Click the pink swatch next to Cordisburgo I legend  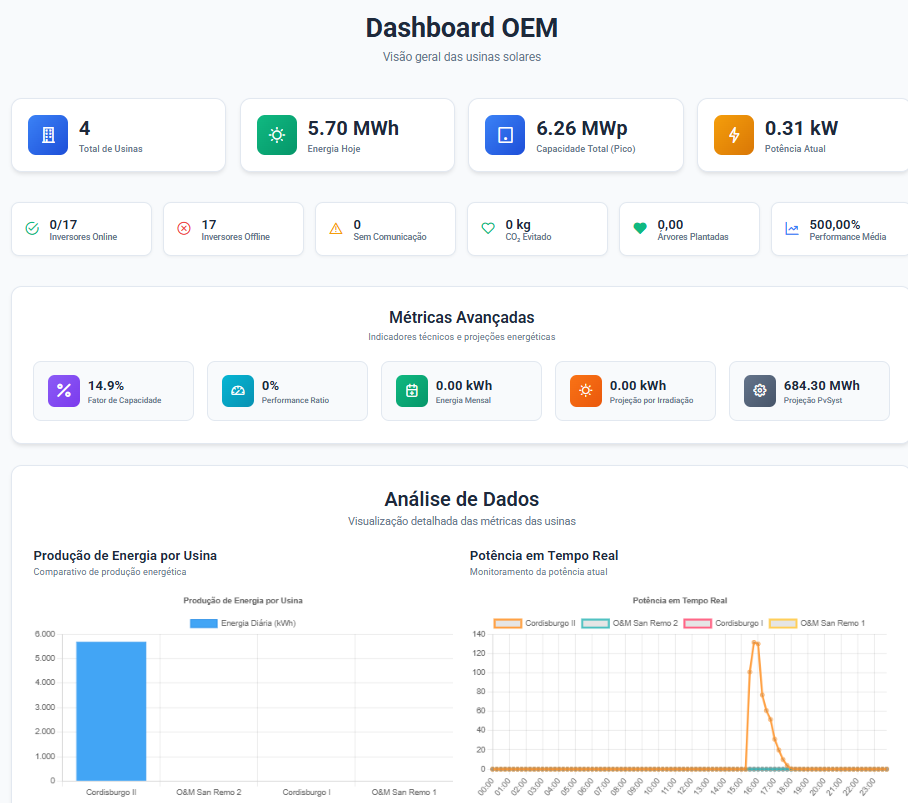tap(699, 622)
